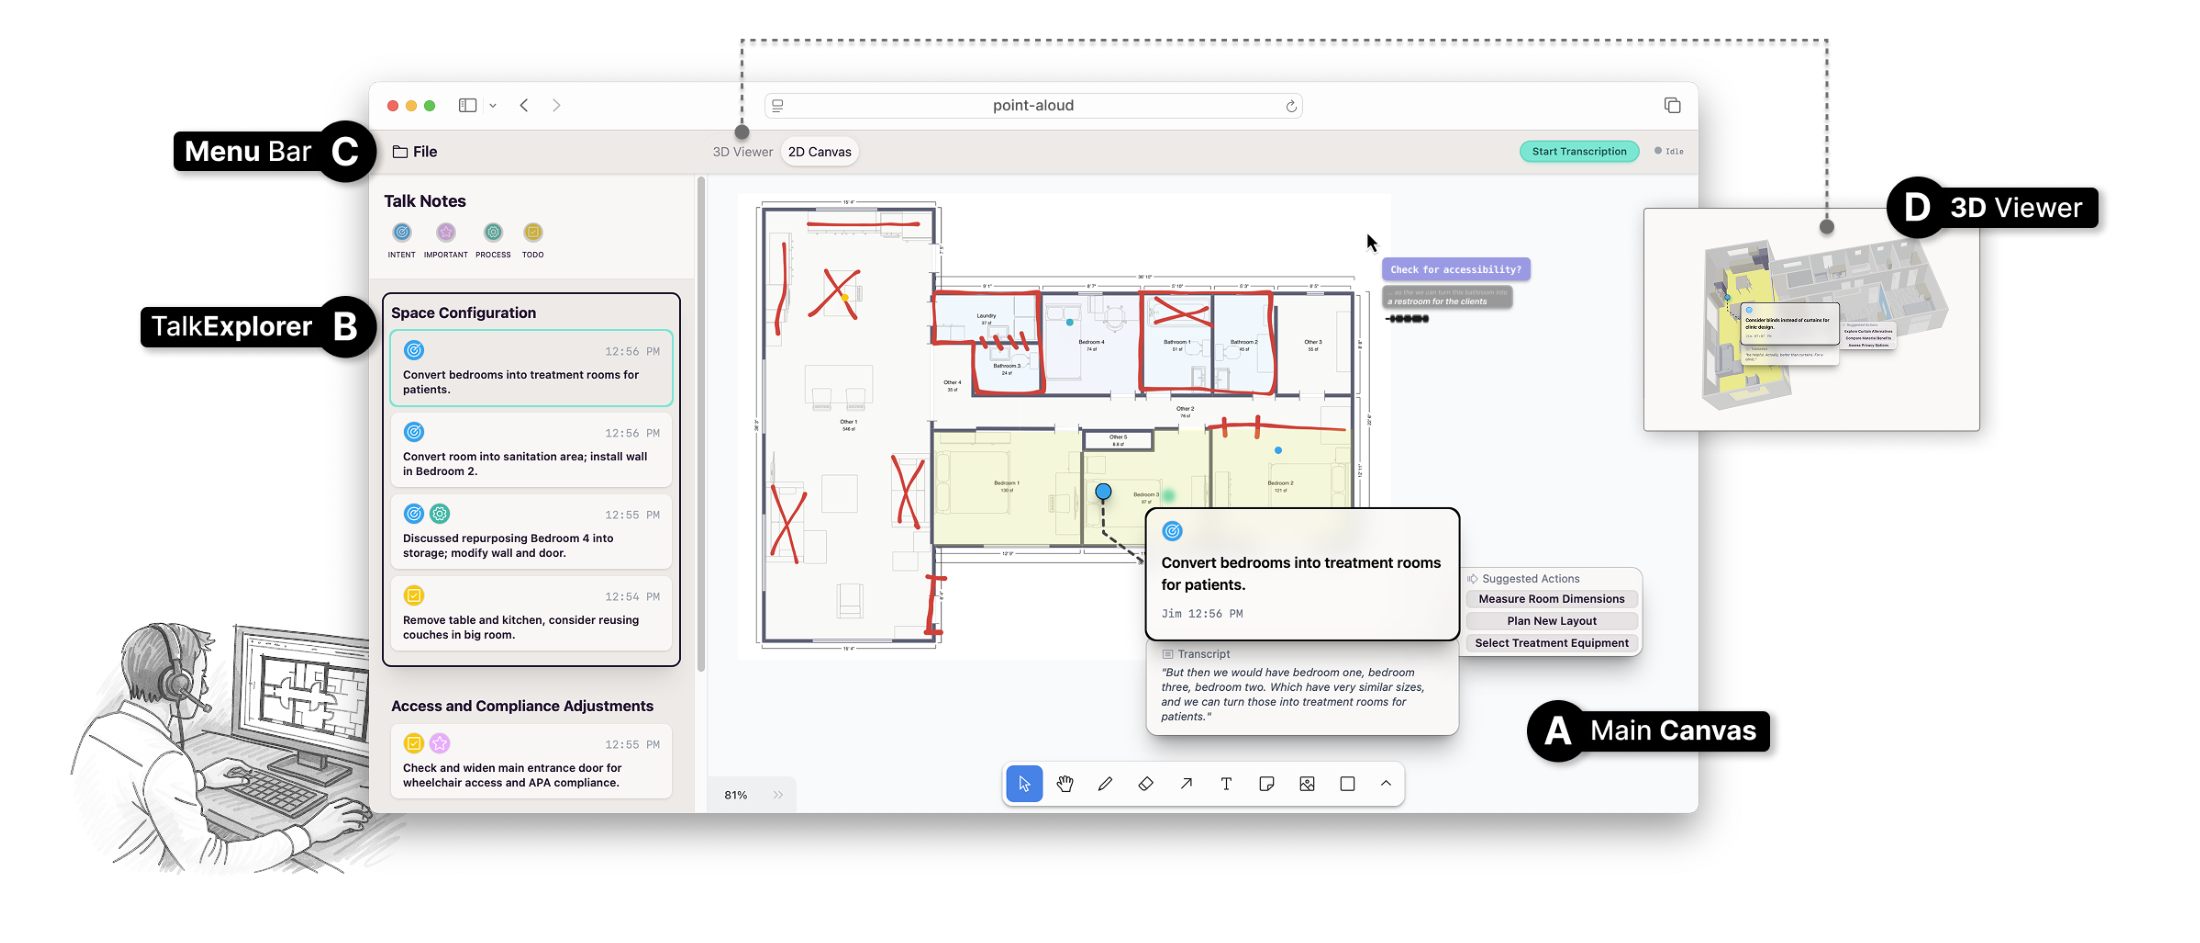Click the intent icon on 'Discussed repurposing' note
Viewport: 2200px width, 943px height.
(x=413, y=514)
